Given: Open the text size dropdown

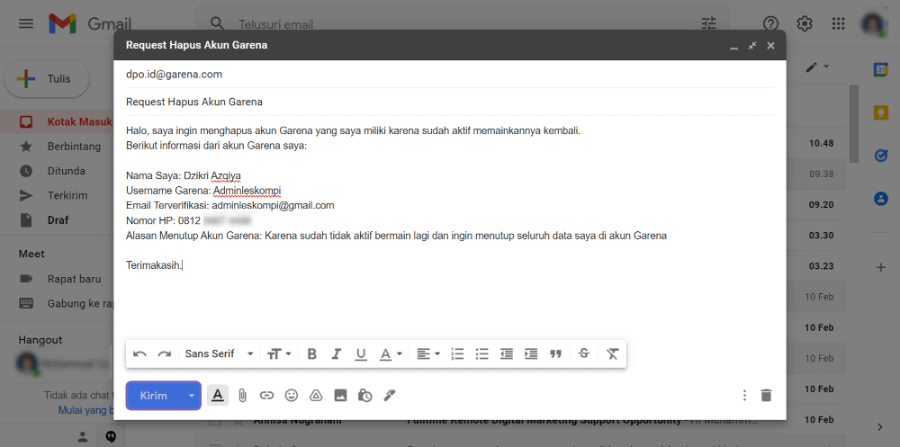Looking at the screenshot, I should (x=280, y=354).
